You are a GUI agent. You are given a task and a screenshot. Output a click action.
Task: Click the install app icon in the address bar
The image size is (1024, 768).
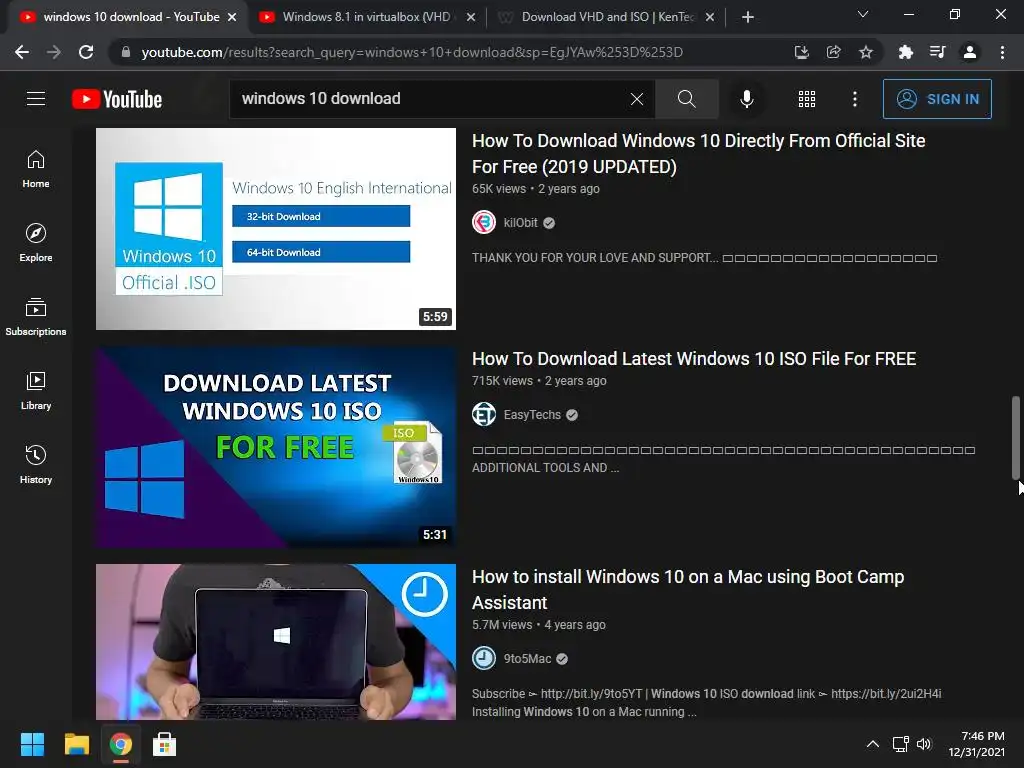coord(801,52)
